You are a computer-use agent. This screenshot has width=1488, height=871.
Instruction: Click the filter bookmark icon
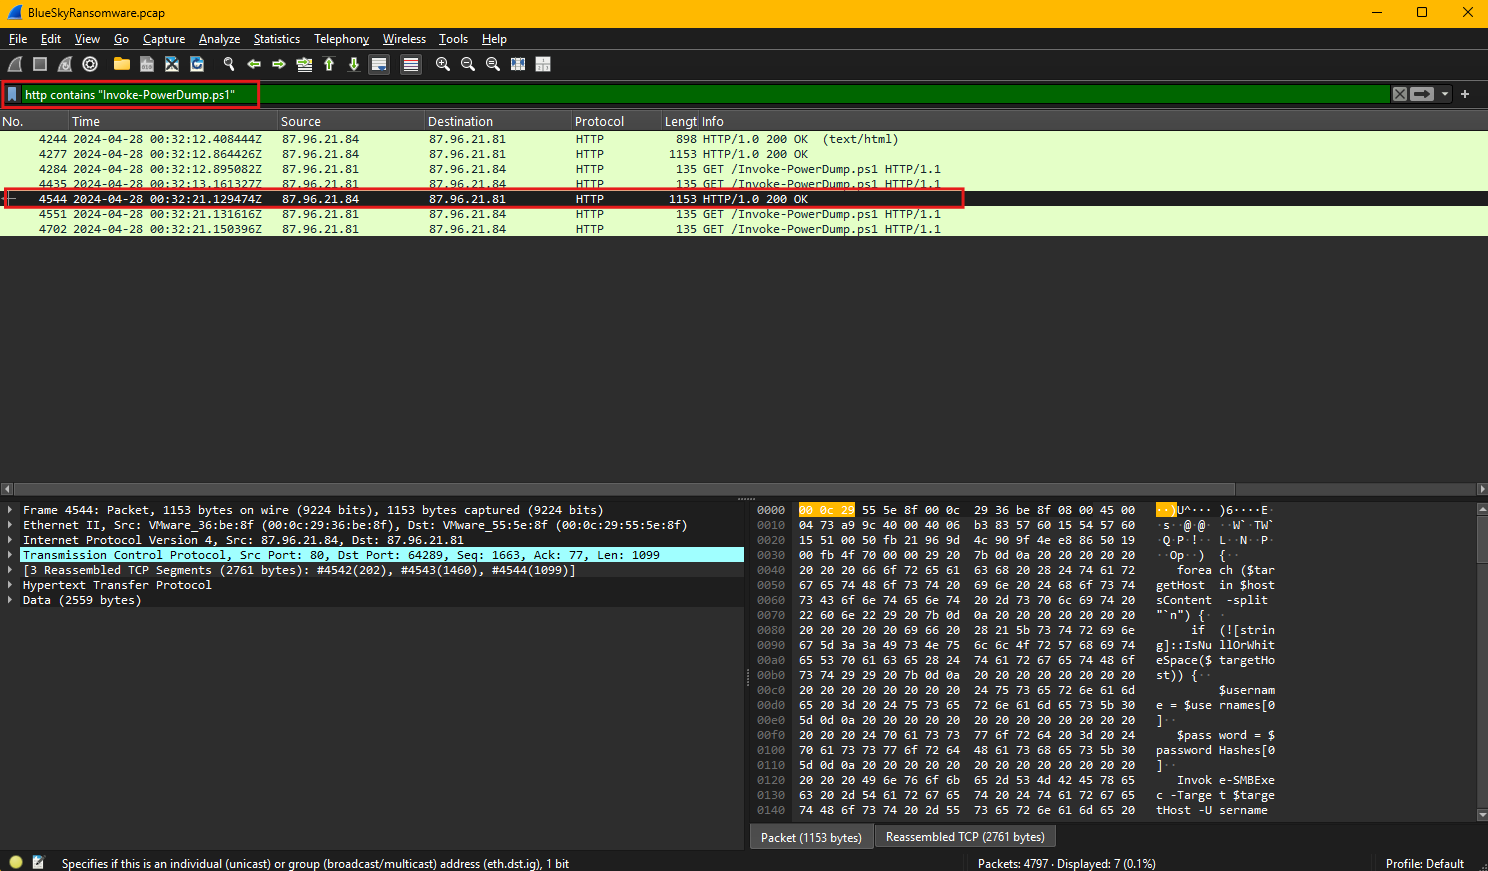pos(12,94)
